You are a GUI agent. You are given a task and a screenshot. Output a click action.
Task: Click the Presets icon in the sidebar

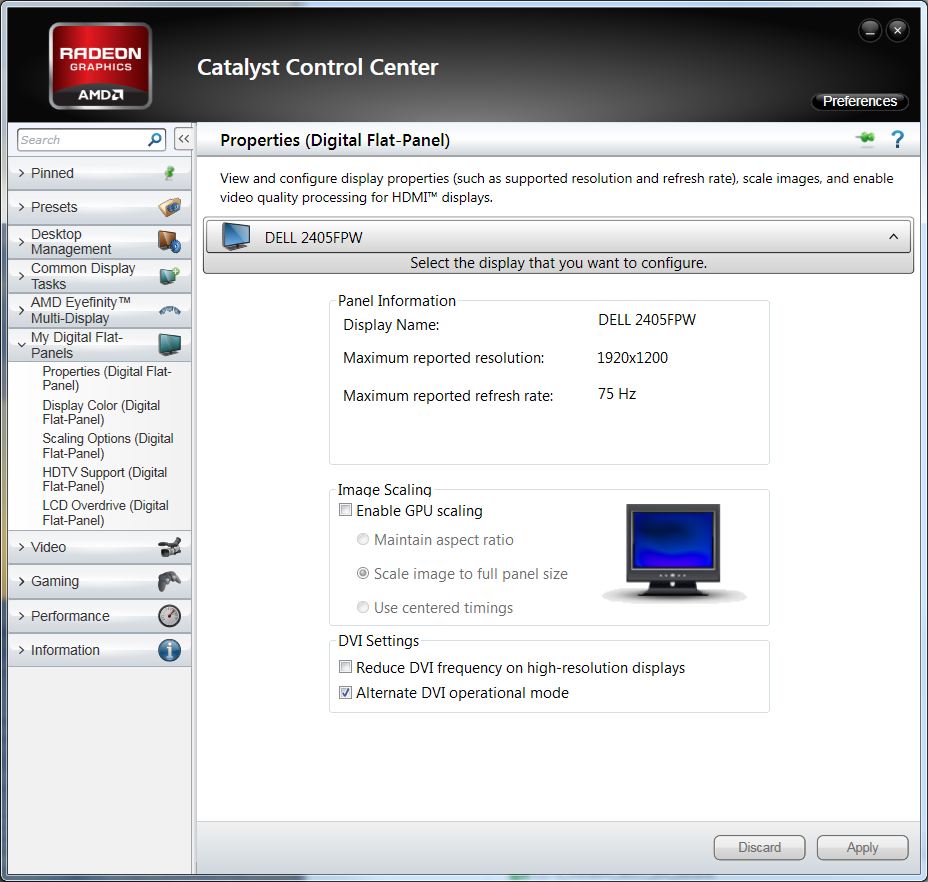pos(170,207)
